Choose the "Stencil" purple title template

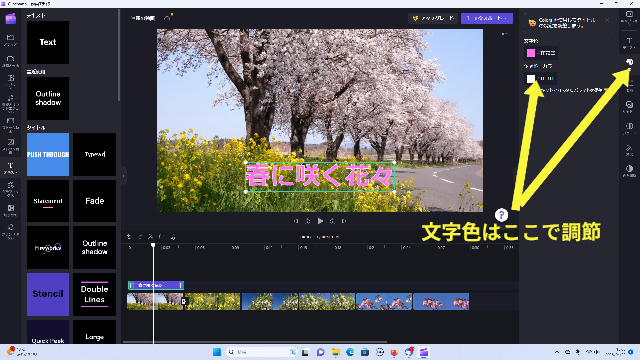click(x=48, y=294)
